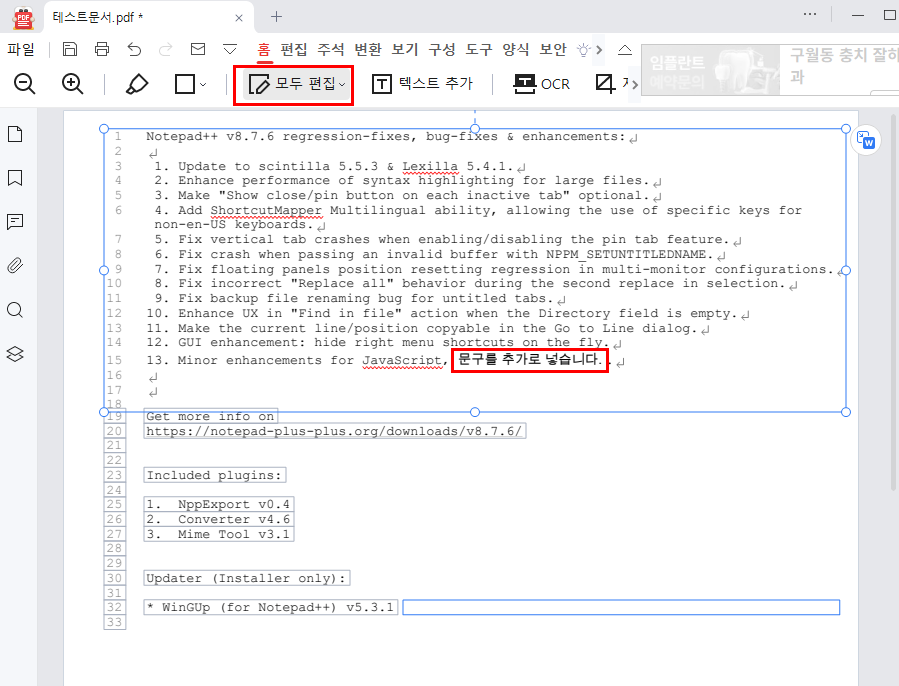899x686 pixels.
Task: Click the Notepad++ v8.7.6 heading line
Action: click(x=385, y=137)
